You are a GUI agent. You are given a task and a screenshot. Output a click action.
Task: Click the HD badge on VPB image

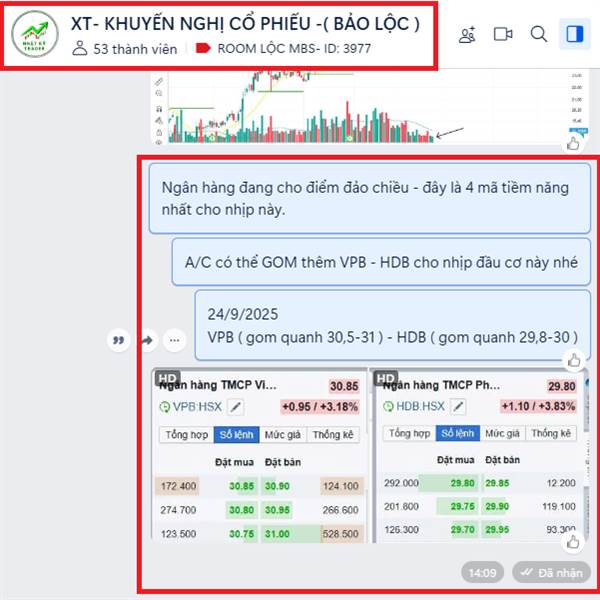(168, 378)
